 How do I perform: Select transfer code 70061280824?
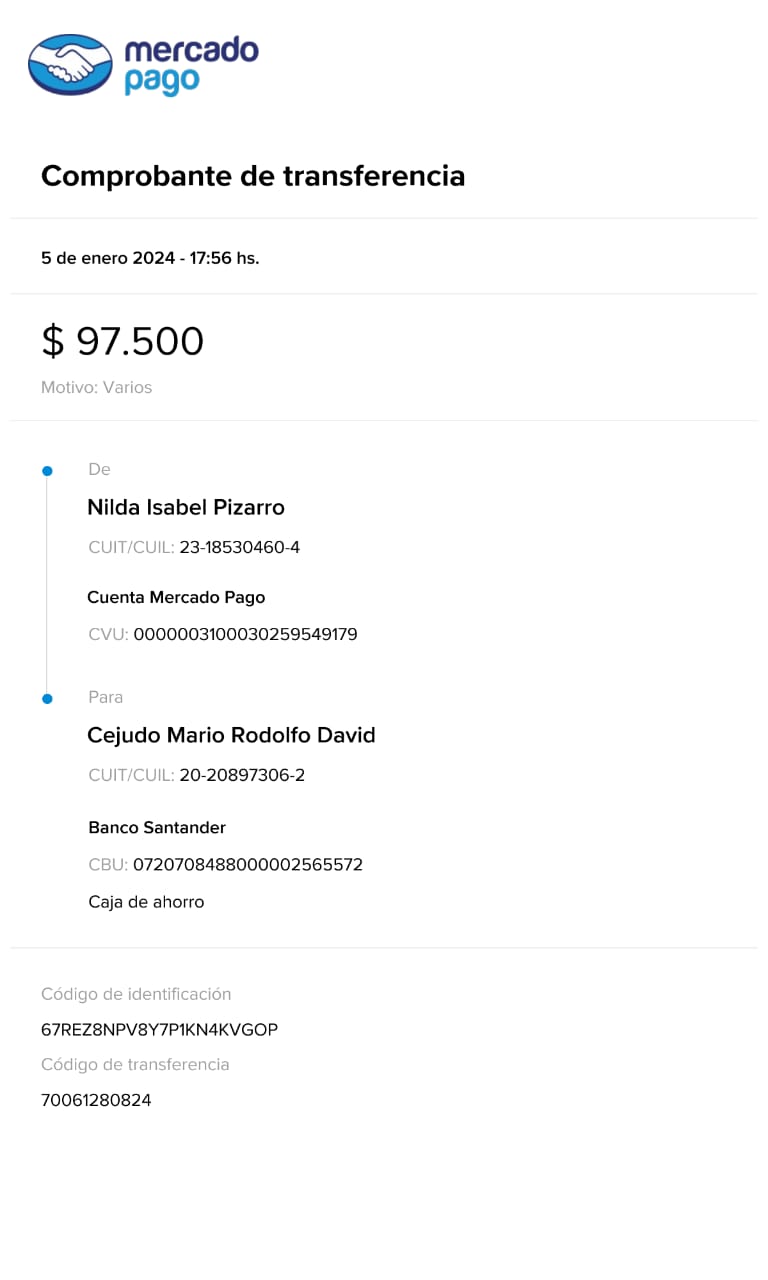(x=96, y=1101)
